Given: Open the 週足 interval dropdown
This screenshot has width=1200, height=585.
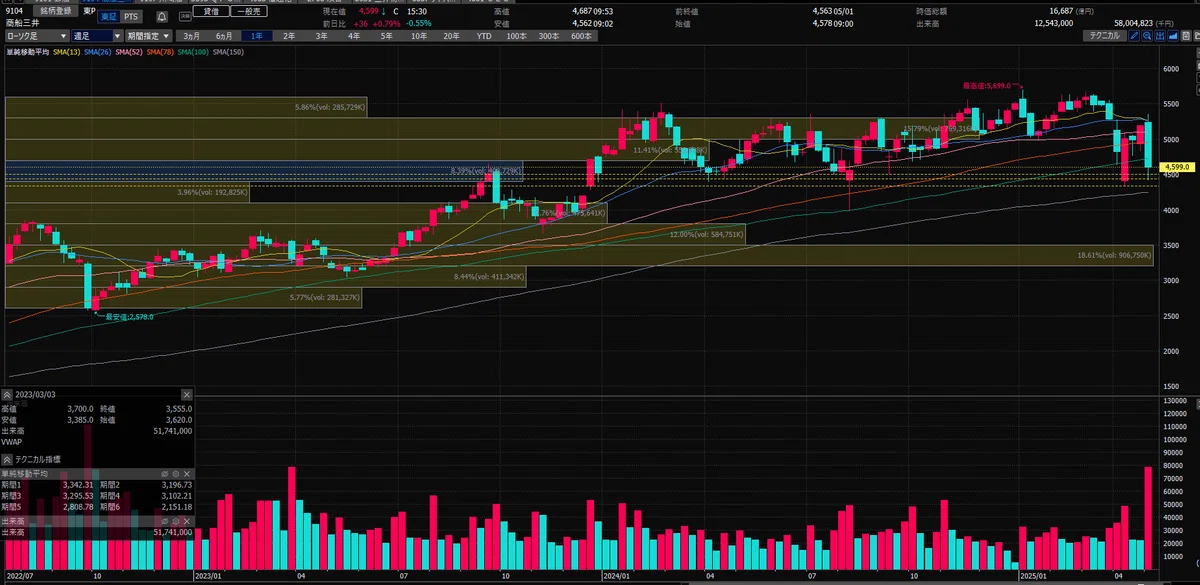Looking at the screenshot, I should [x=97, y=36].
